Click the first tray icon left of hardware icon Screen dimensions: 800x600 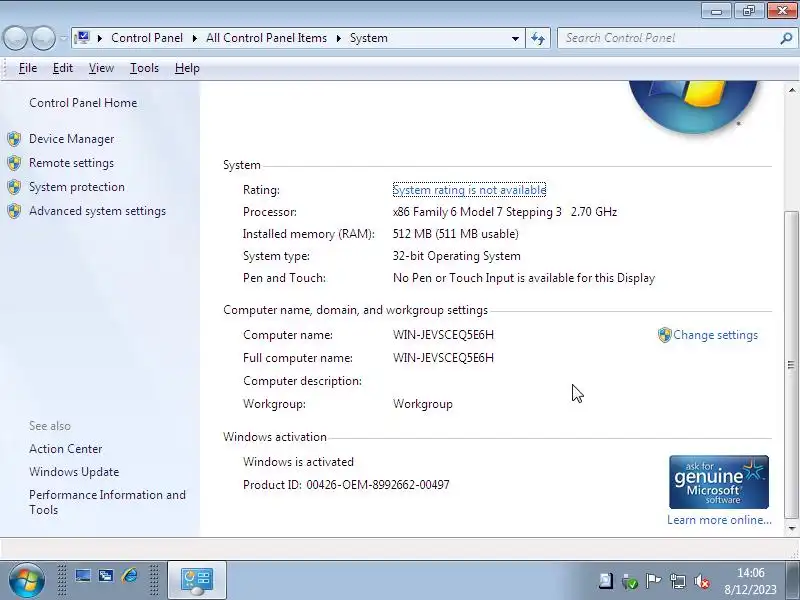(x=606, y=580)
